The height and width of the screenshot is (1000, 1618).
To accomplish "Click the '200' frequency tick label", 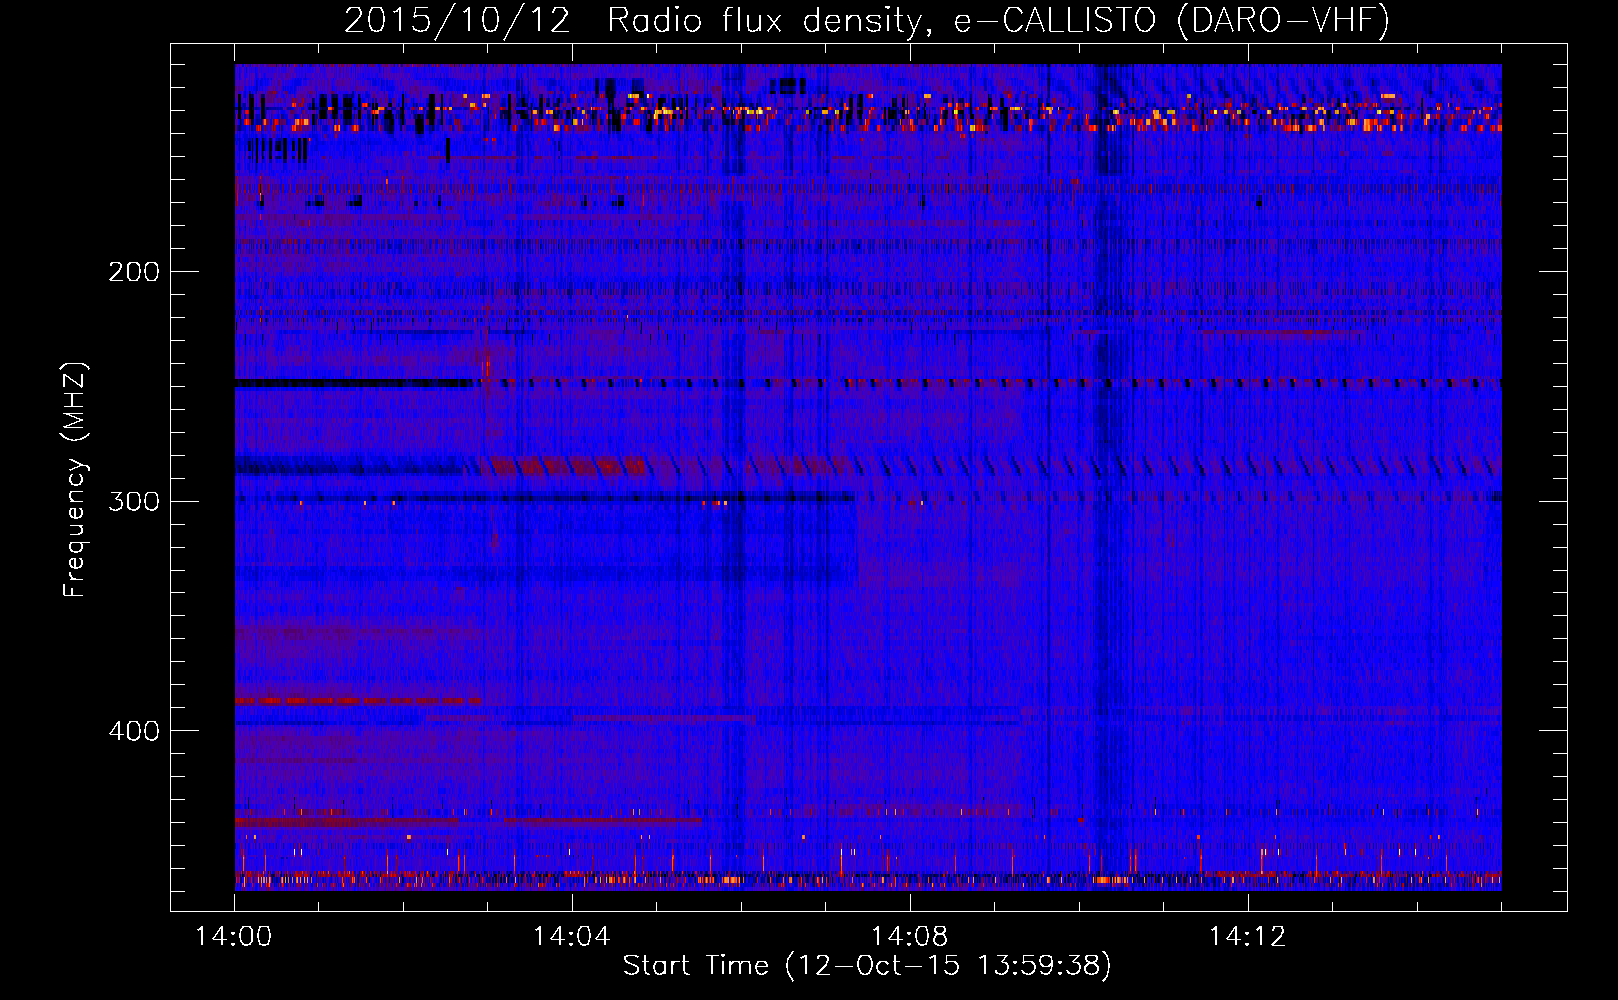I will pyautogui.click(x=133, y=272).
